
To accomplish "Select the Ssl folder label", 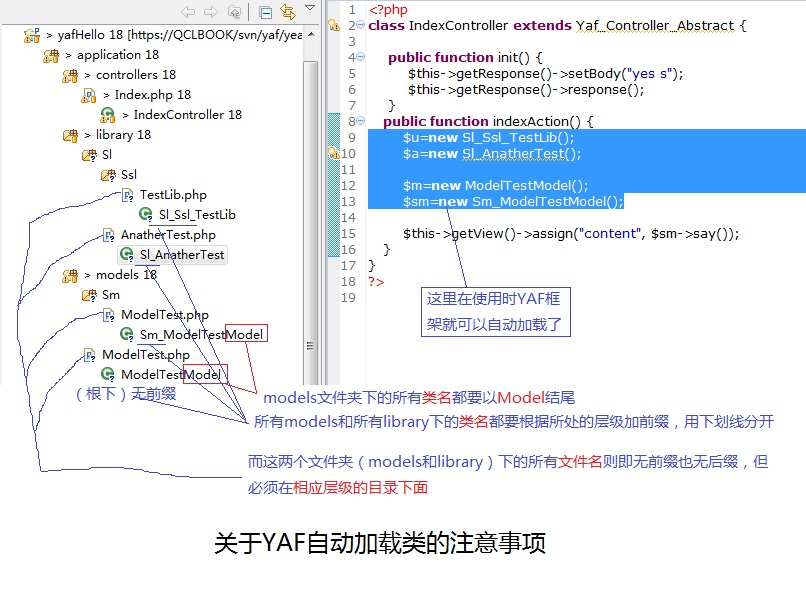I will (129, 175).
